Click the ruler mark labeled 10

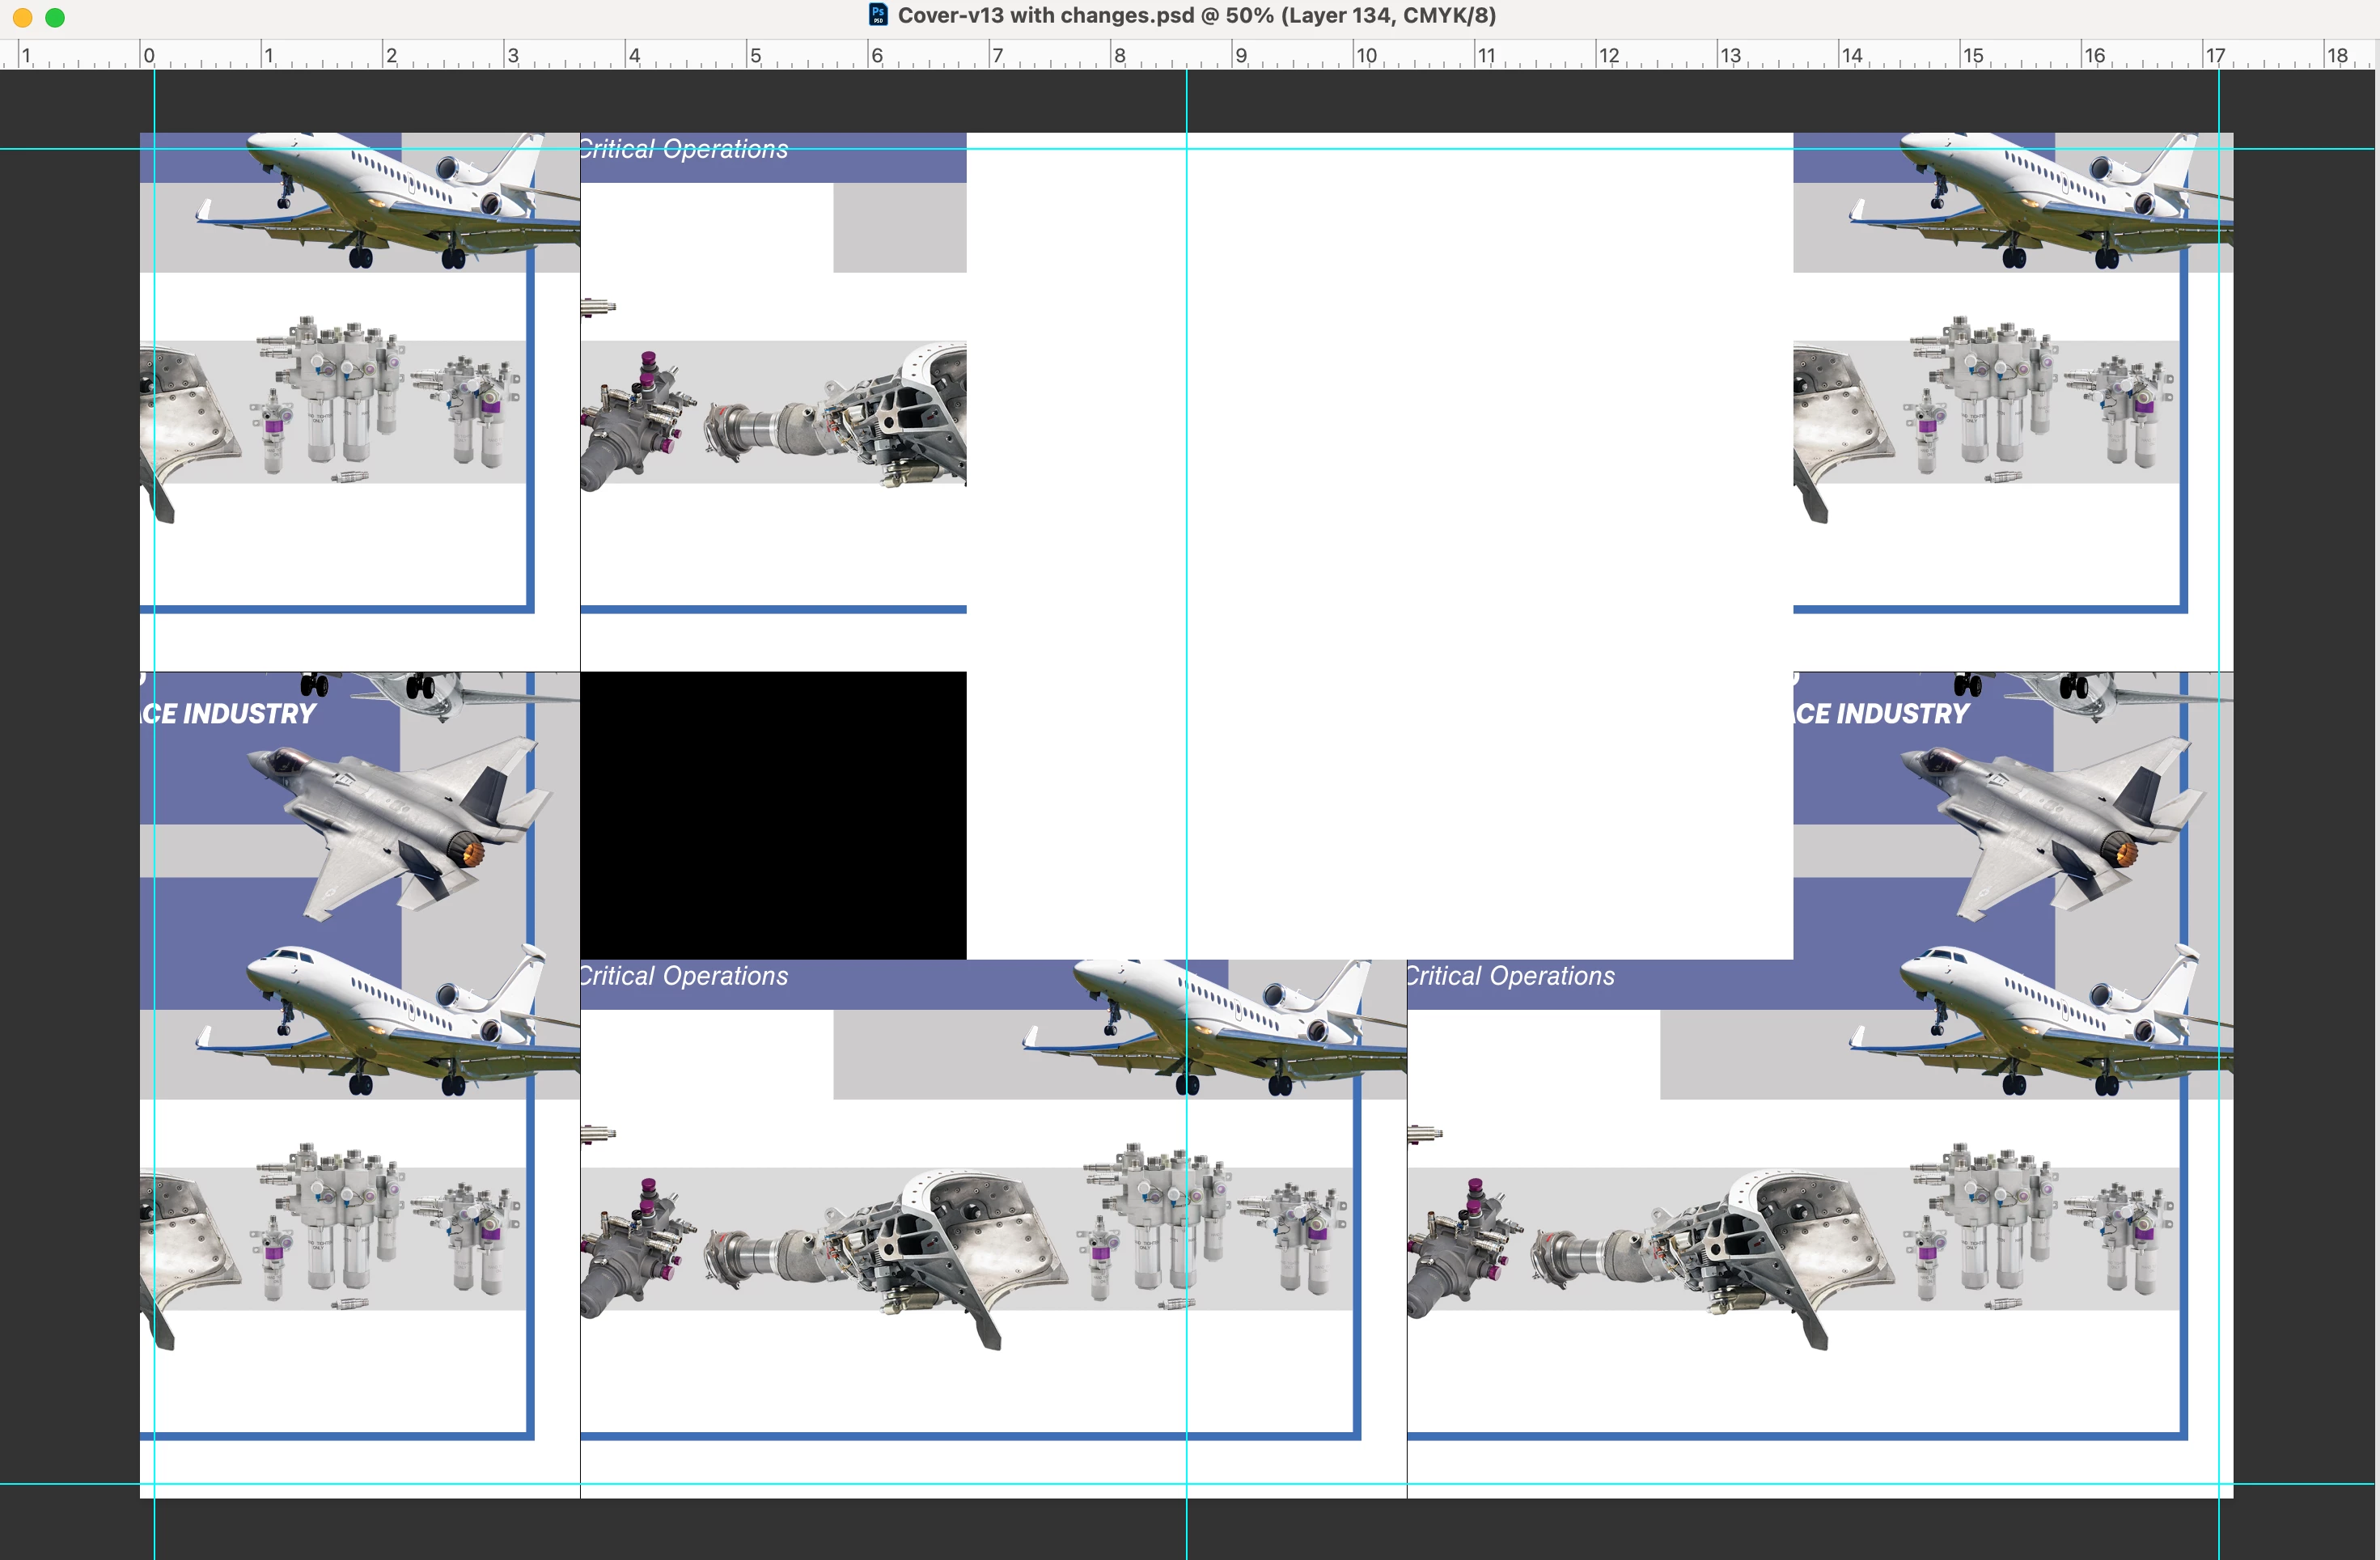click(1366, 56)
